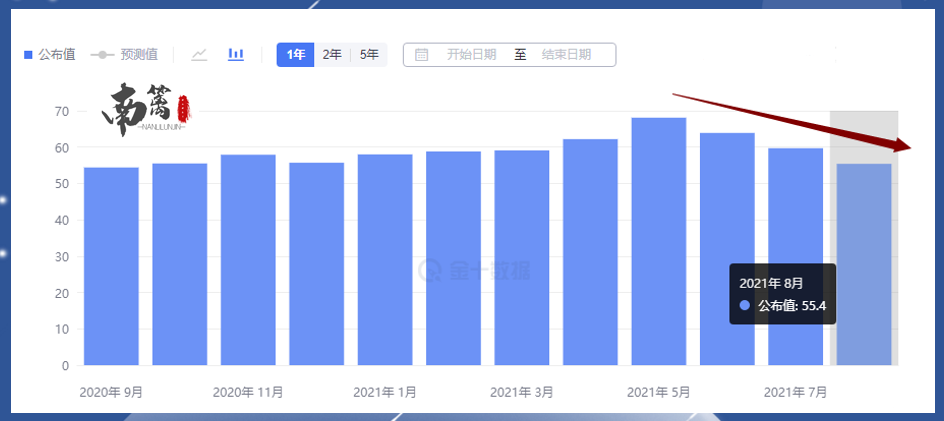Image resolution: width=944 pixels, height=421 pixels.
Task: Click the 2020年 11月 axis label
Action: point(248,393)
